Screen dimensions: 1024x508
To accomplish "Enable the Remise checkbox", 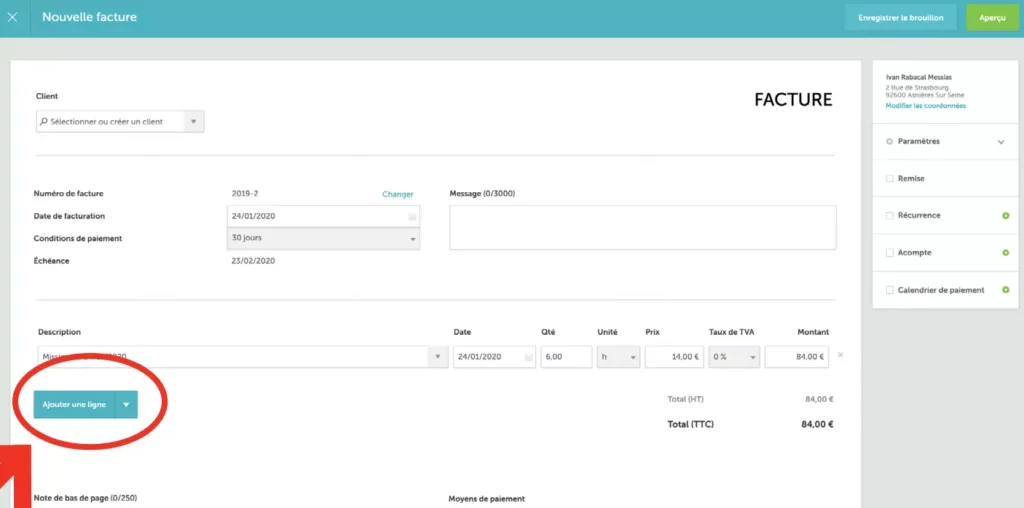I will click(x=890, y=179).
